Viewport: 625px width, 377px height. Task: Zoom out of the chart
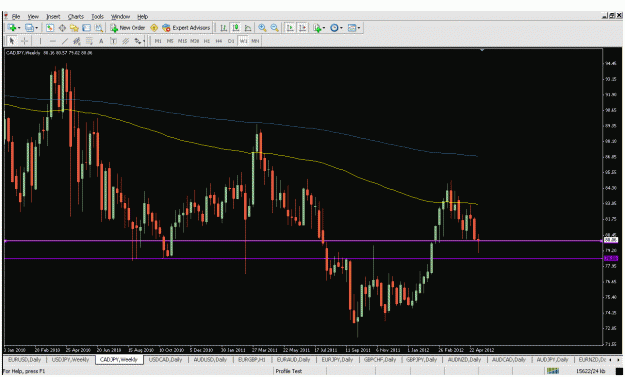275,28
